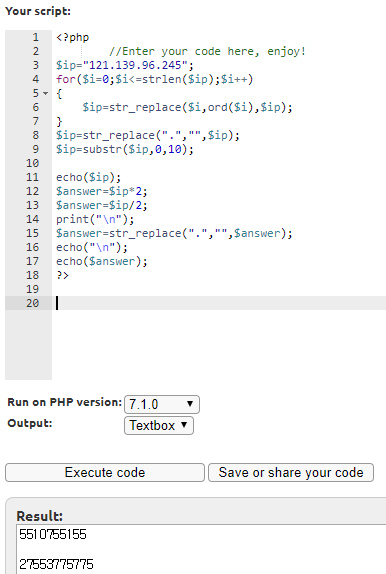Click result value 5510755155

click(53, 534)
